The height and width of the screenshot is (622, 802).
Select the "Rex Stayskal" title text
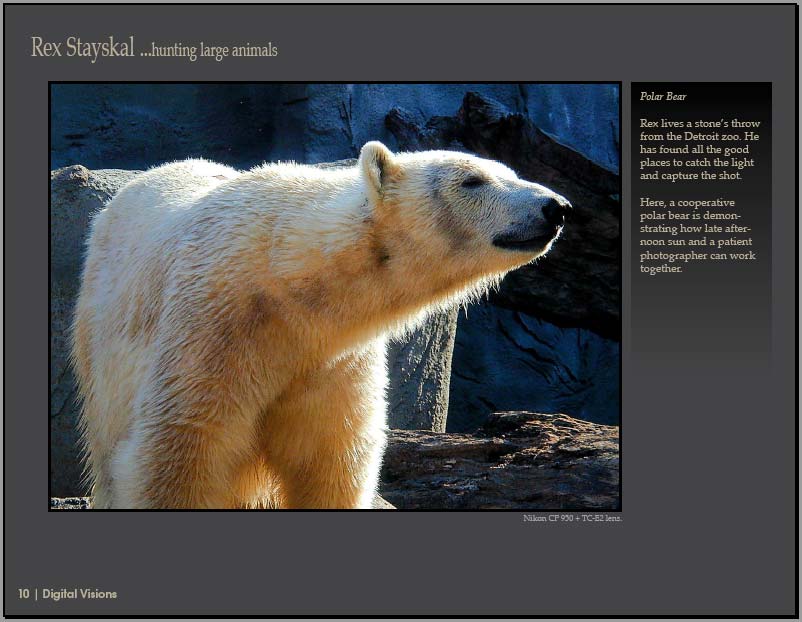pyautogui.click(x=82, y=47)
